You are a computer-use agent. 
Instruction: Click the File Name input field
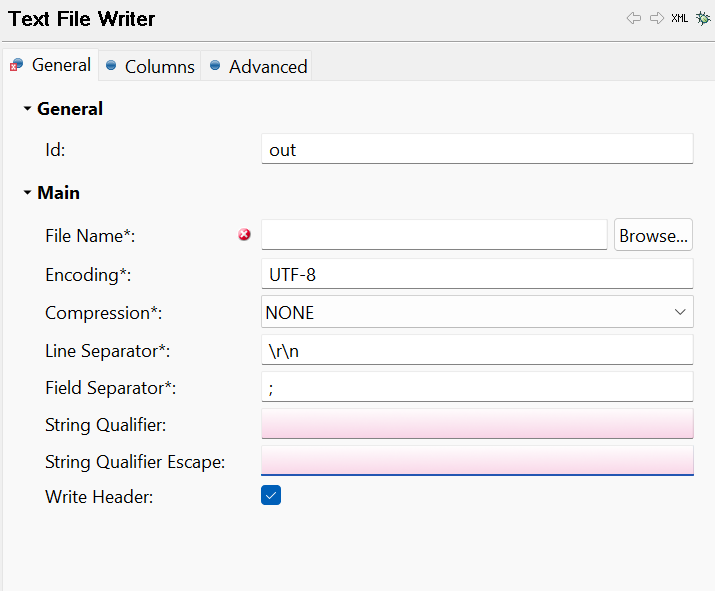point(434,235)
